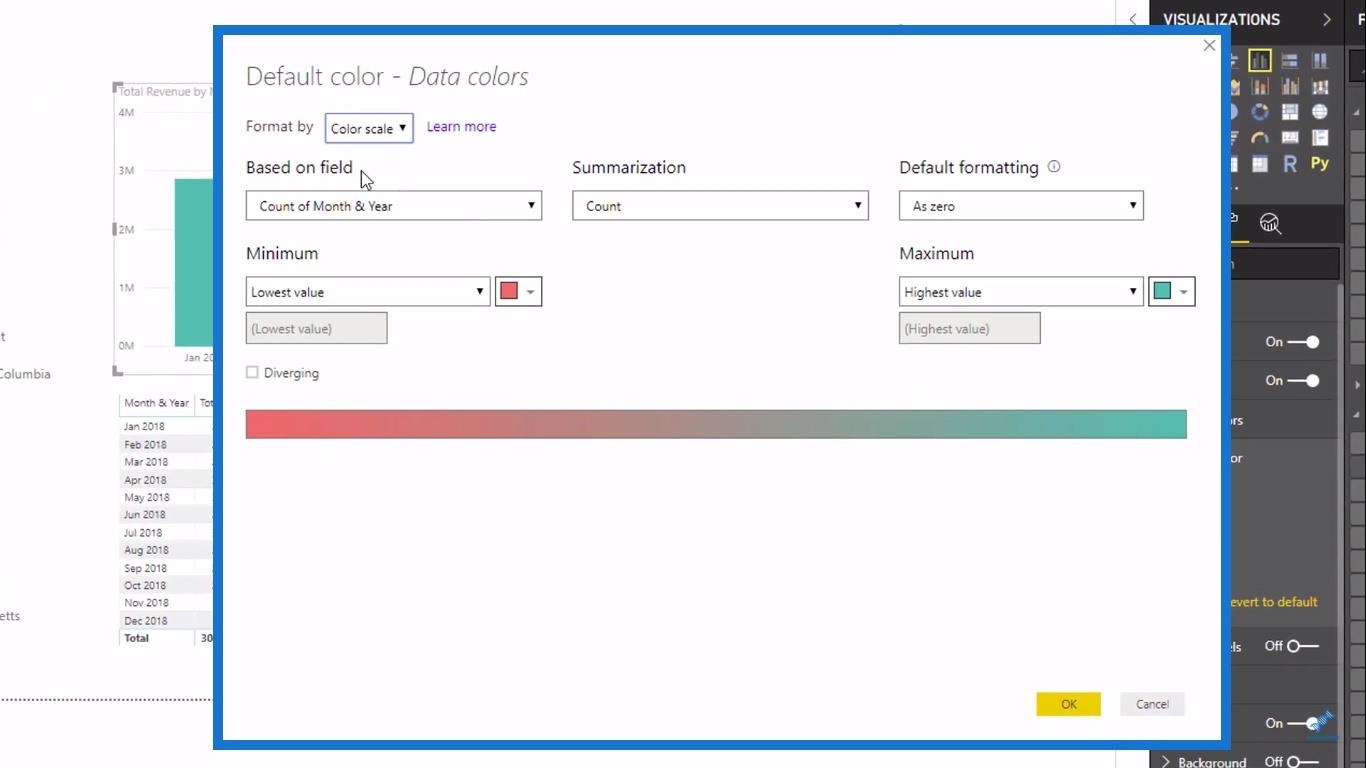Image resolution: width=1366 pixels, height=768 pixels.
Task: Click the (Lowest value) input box
Action: (316, 328)
